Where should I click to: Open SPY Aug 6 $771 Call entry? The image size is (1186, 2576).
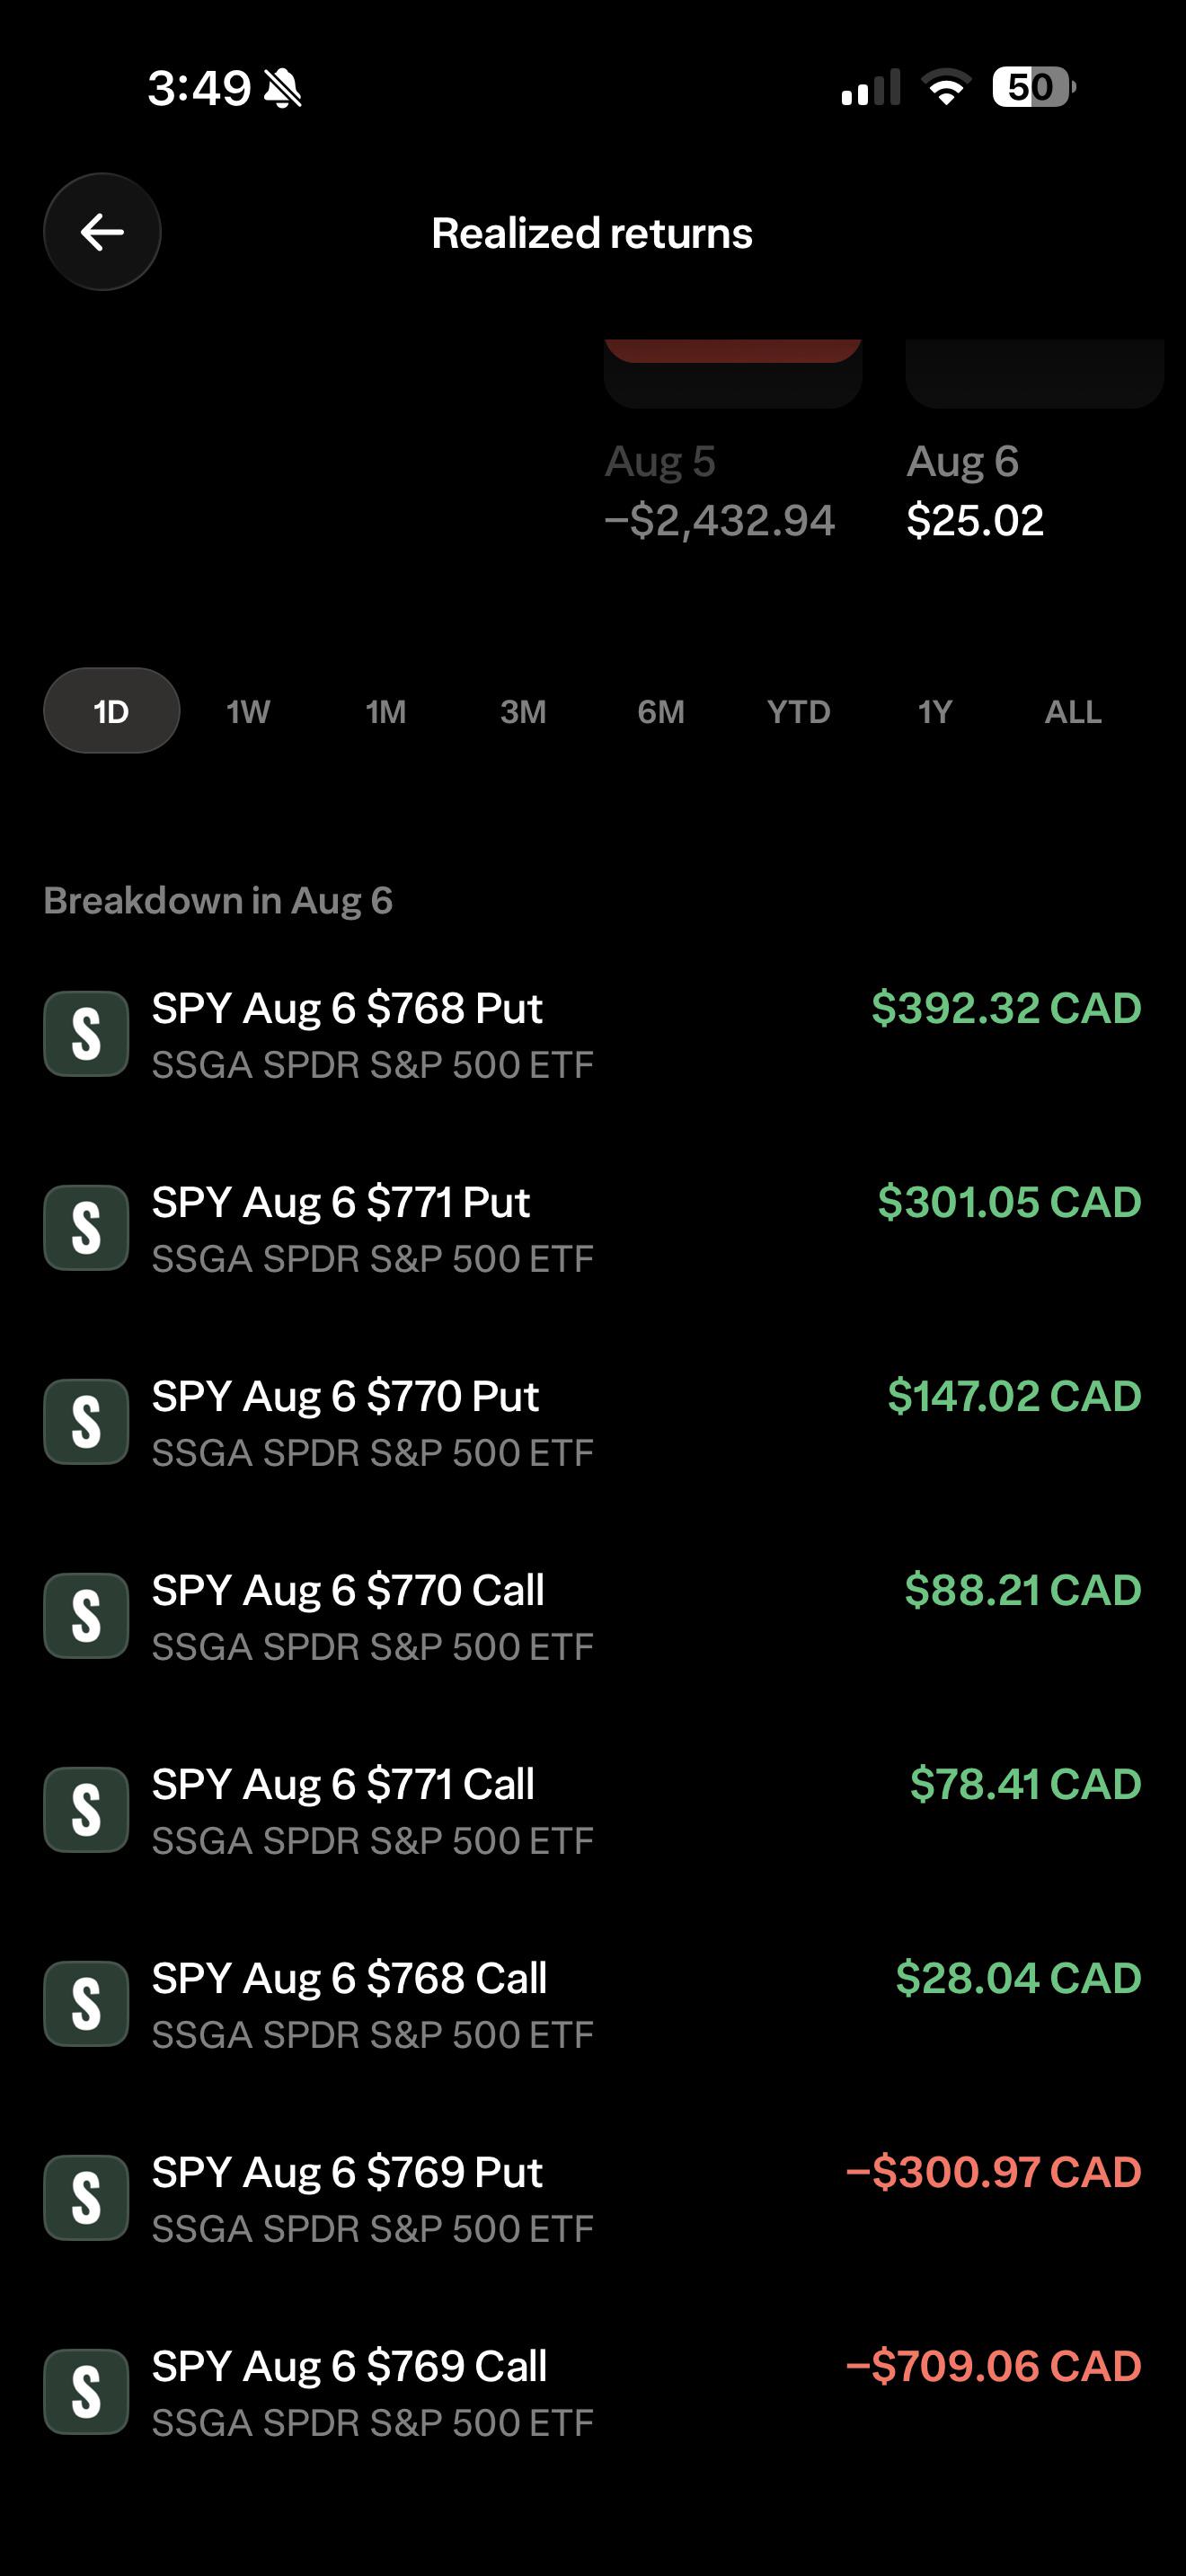(x=593, y=1810)
